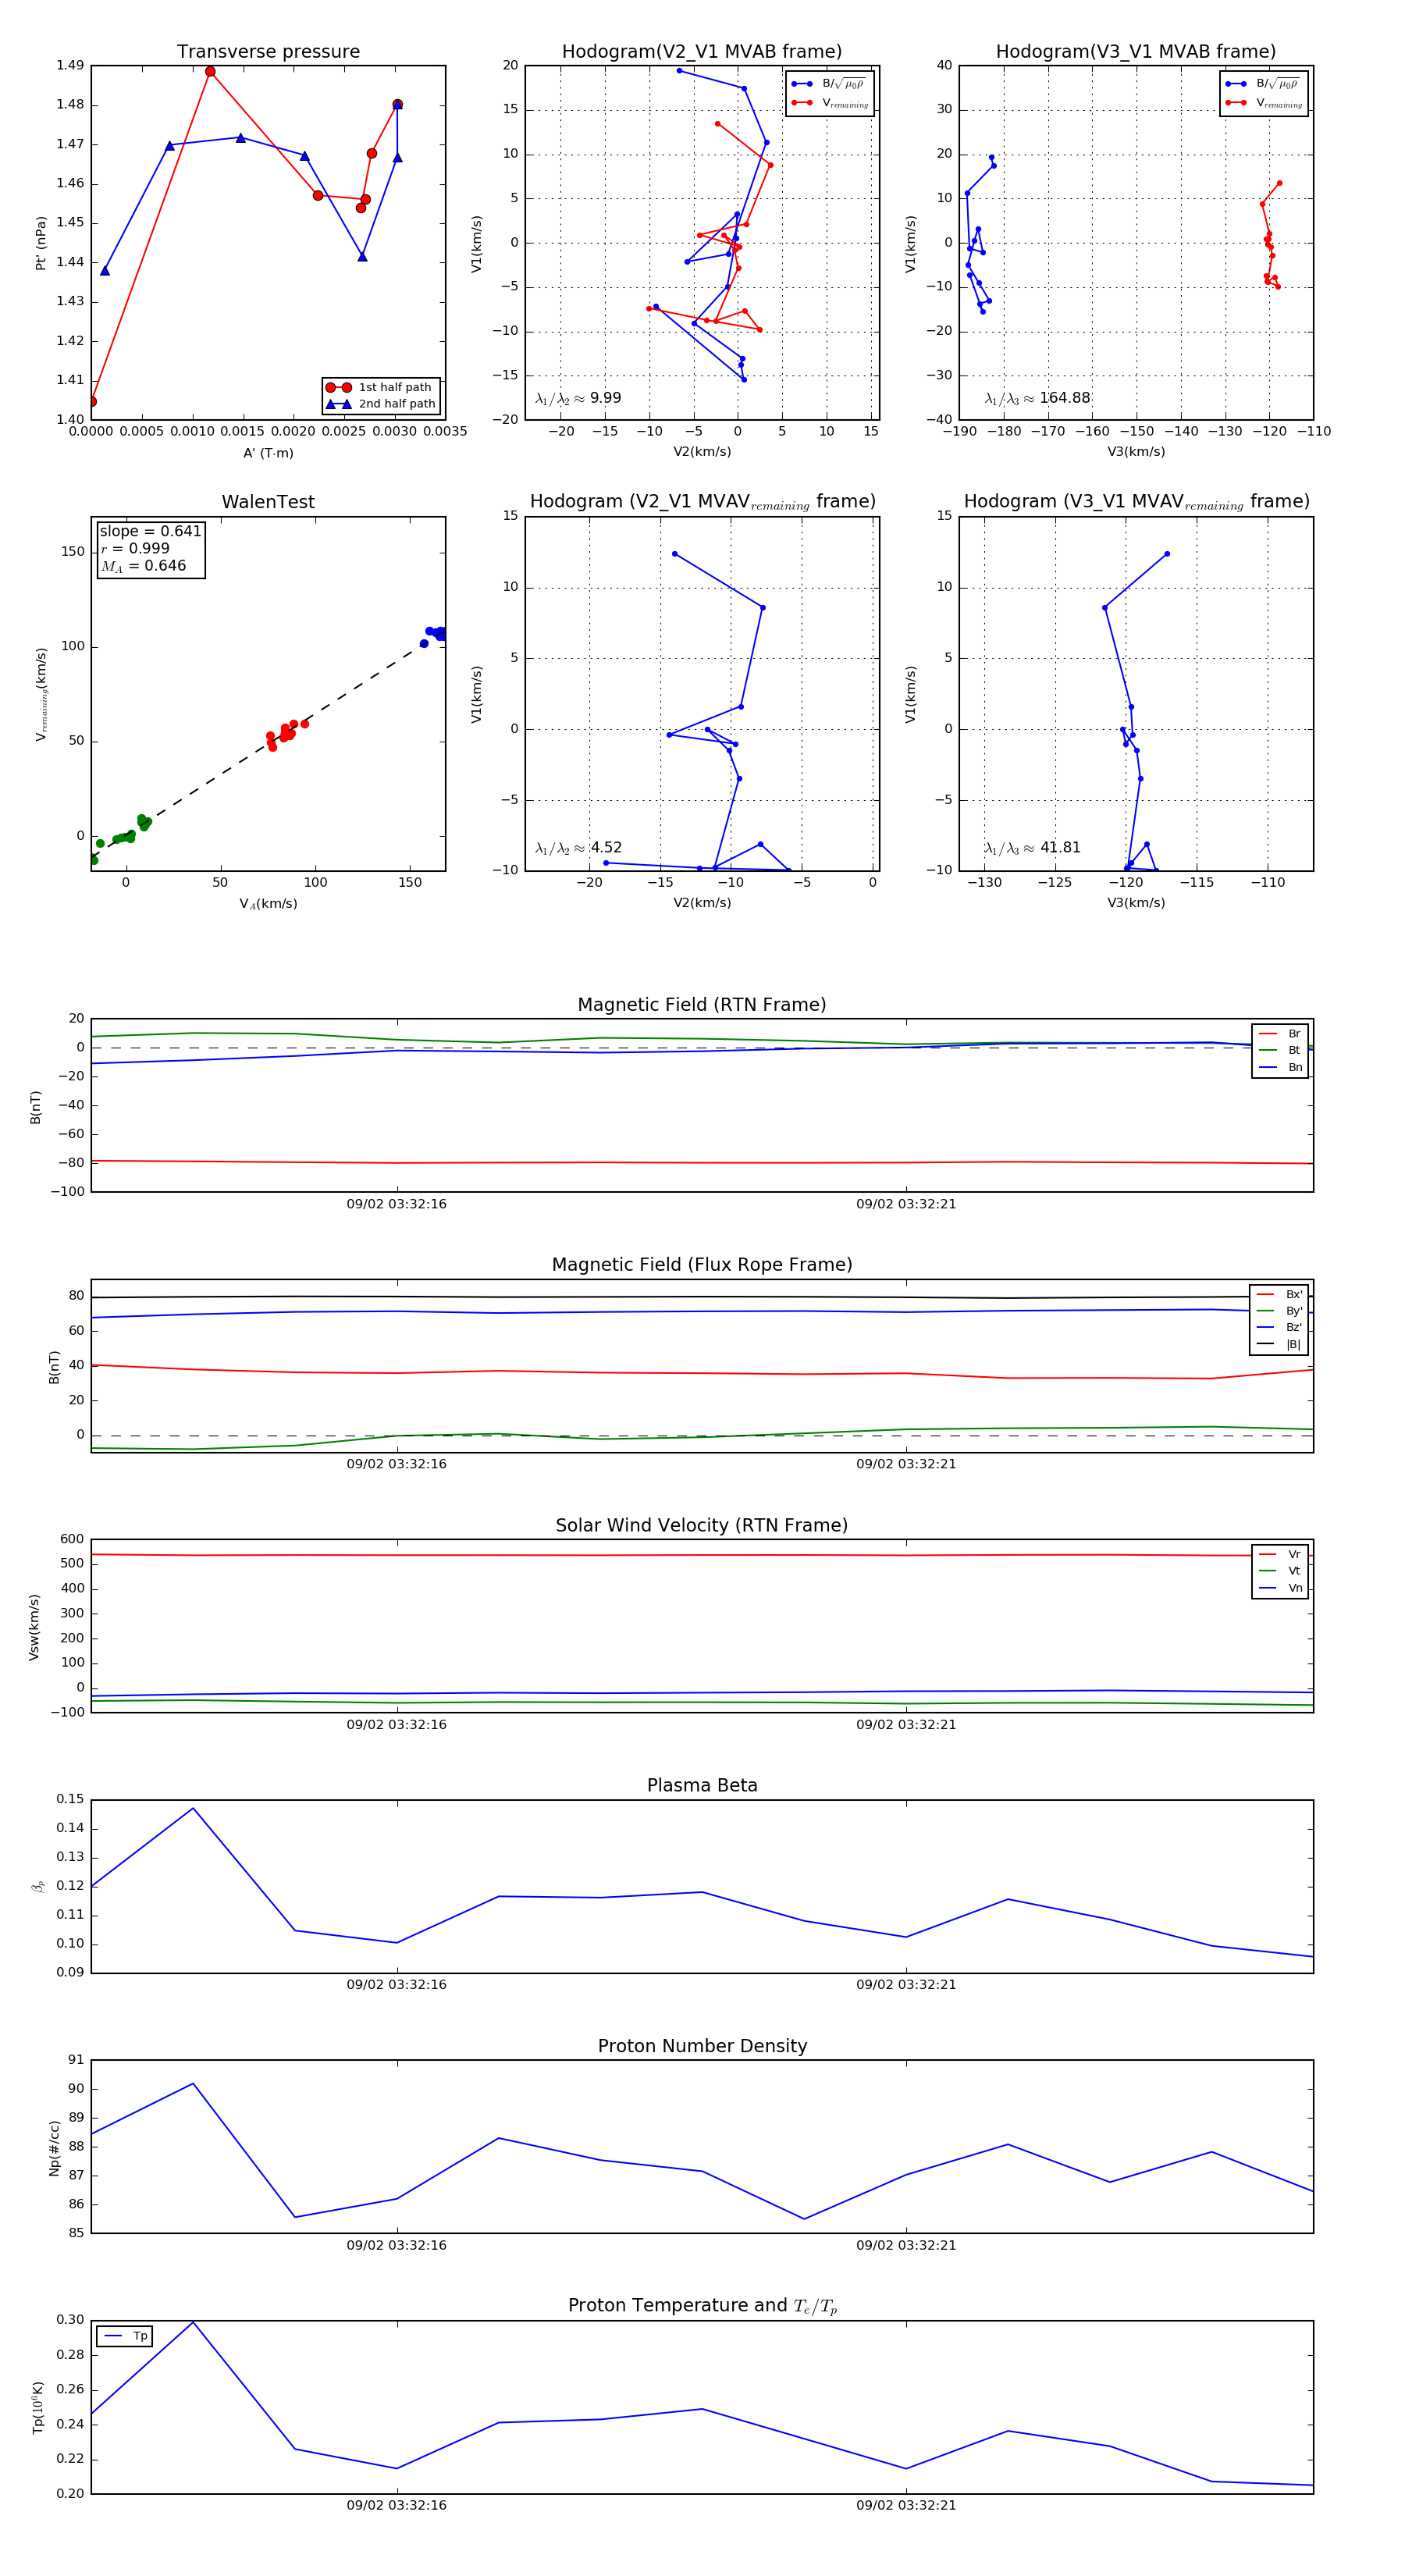Click the highest red point in Transverse pressure
The image size is (1405, 2576).
coord(210,72)
